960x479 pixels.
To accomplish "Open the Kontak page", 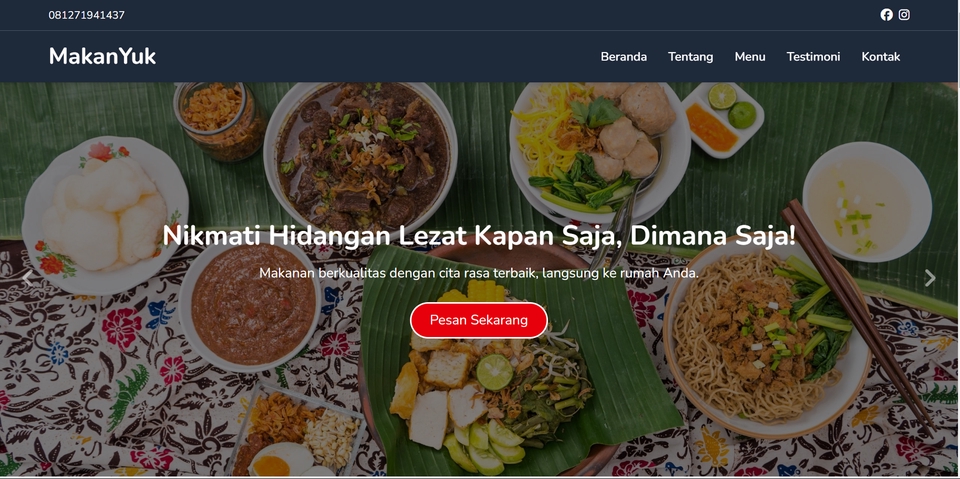I will pos(880,57).
